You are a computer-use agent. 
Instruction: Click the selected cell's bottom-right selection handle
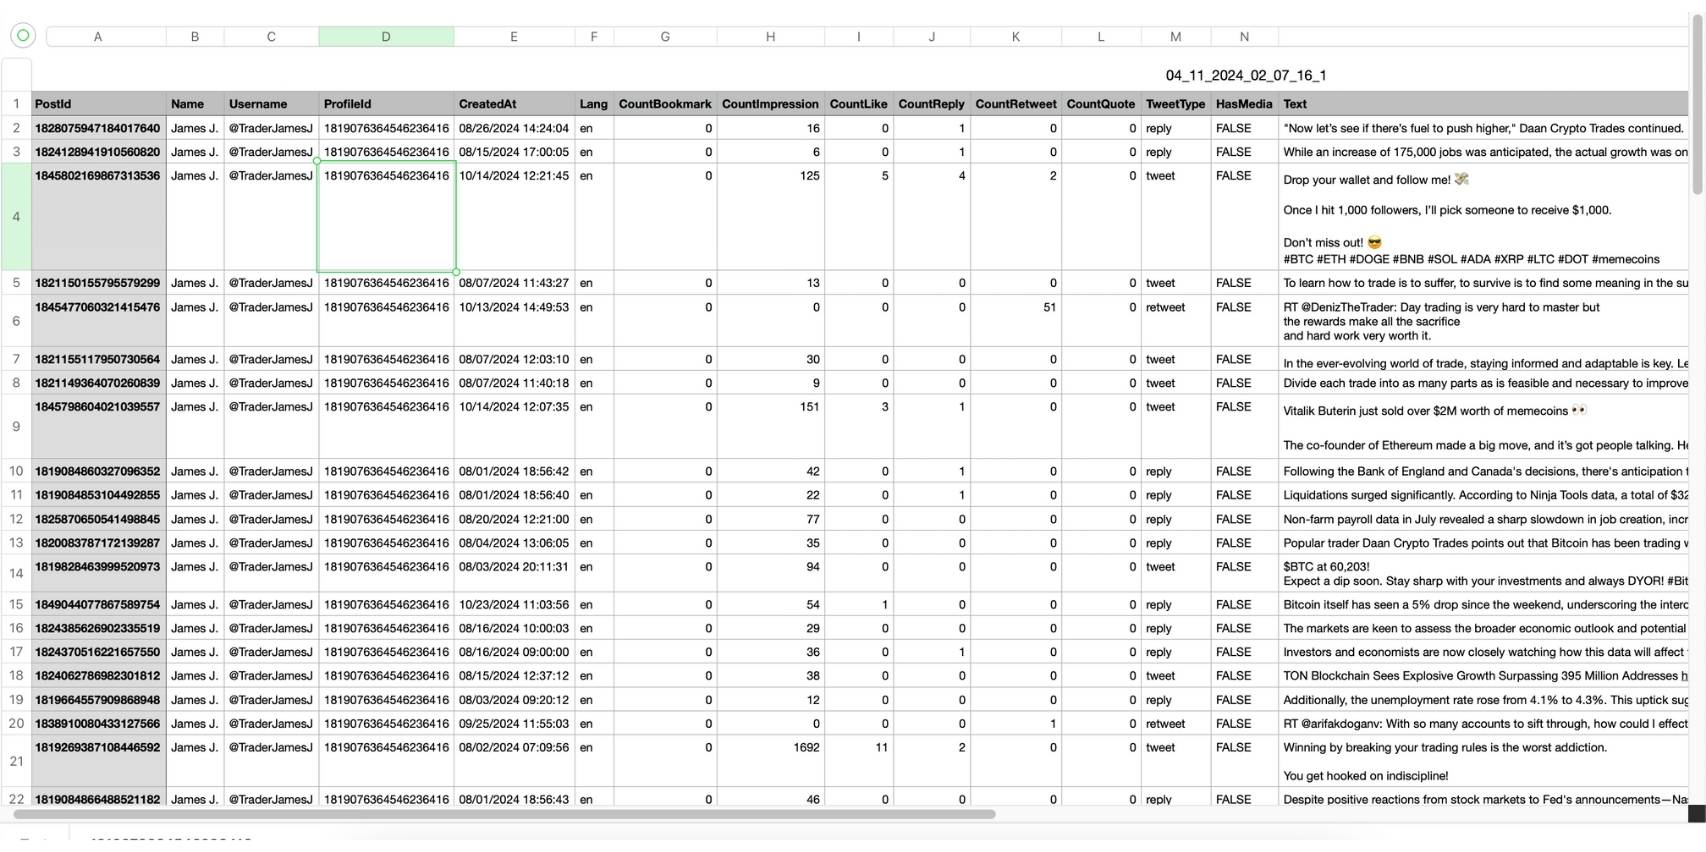(x=456, y=271)
